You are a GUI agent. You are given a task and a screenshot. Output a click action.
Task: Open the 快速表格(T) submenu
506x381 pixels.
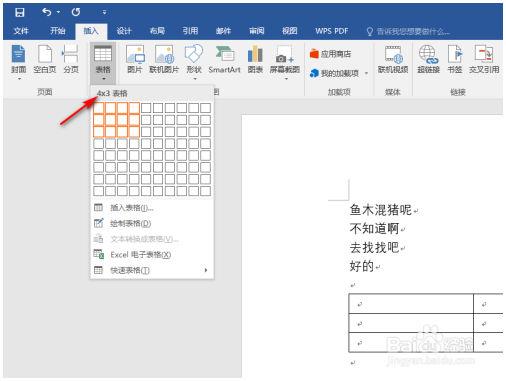coord(152,270)
